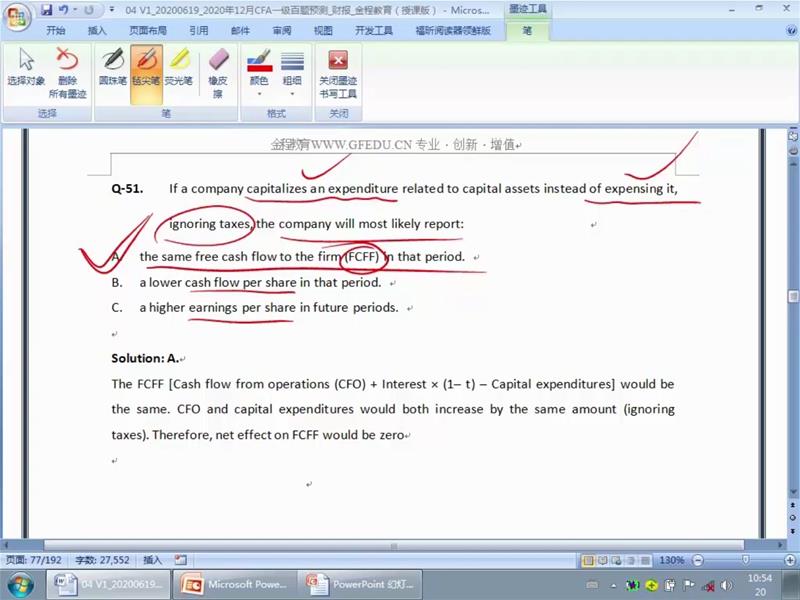800x600 pixels.
Task: Click zoom out minus button
Action: click(x=698, y=561)
